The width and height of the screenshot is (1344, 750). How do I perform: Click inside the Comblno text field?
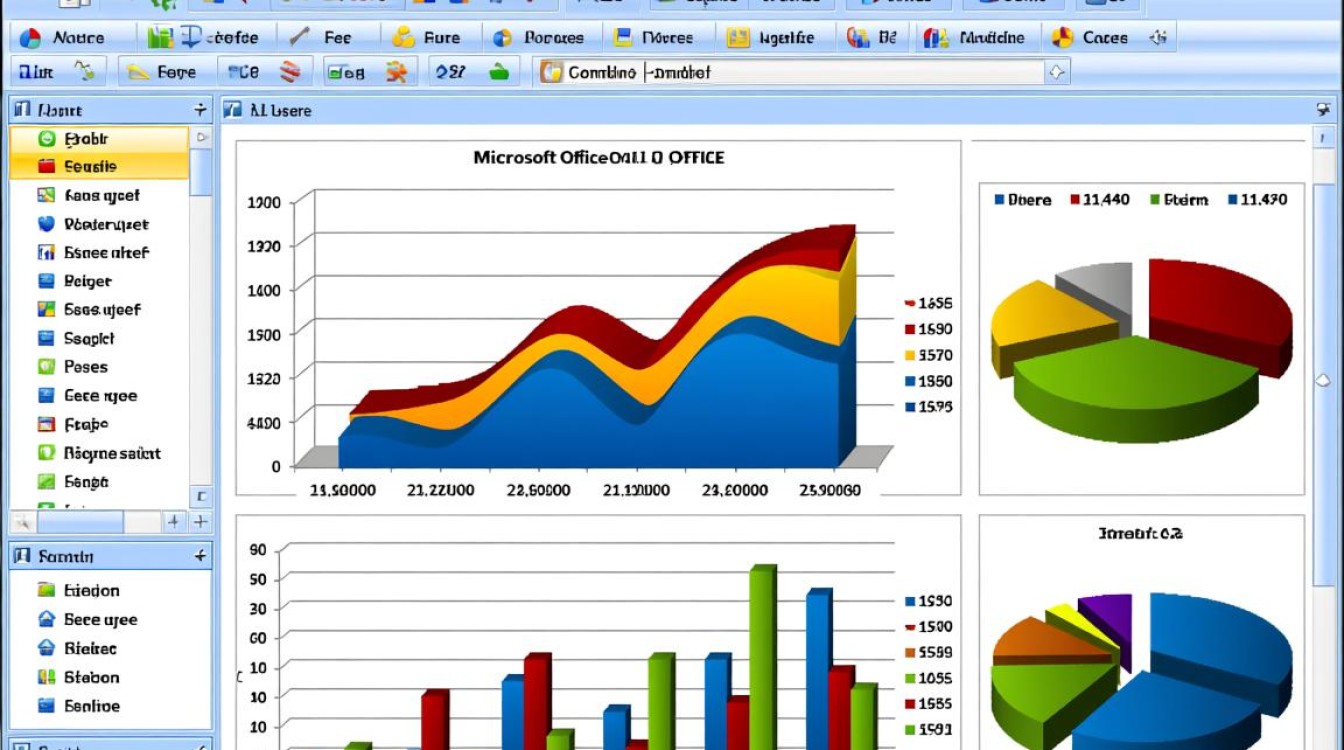coord(805,72)
